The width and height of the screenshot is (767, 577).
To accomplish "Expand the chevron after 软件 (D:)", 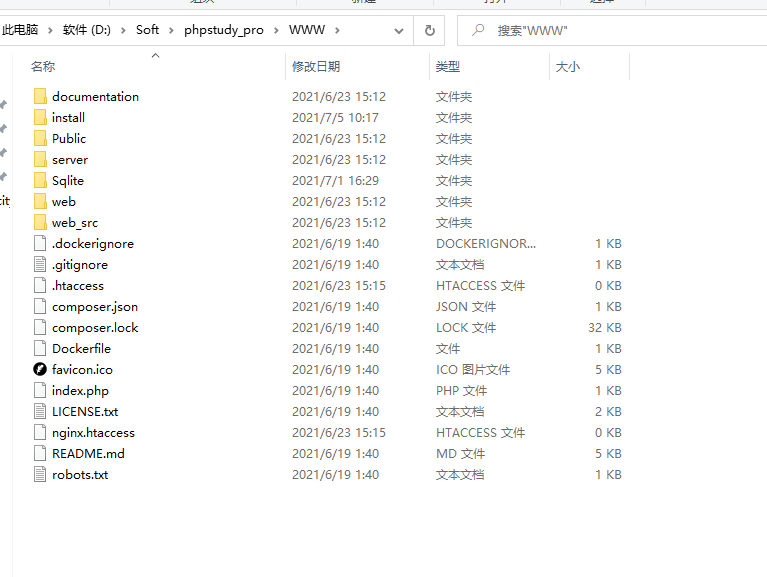I will [x=123, y=30].
